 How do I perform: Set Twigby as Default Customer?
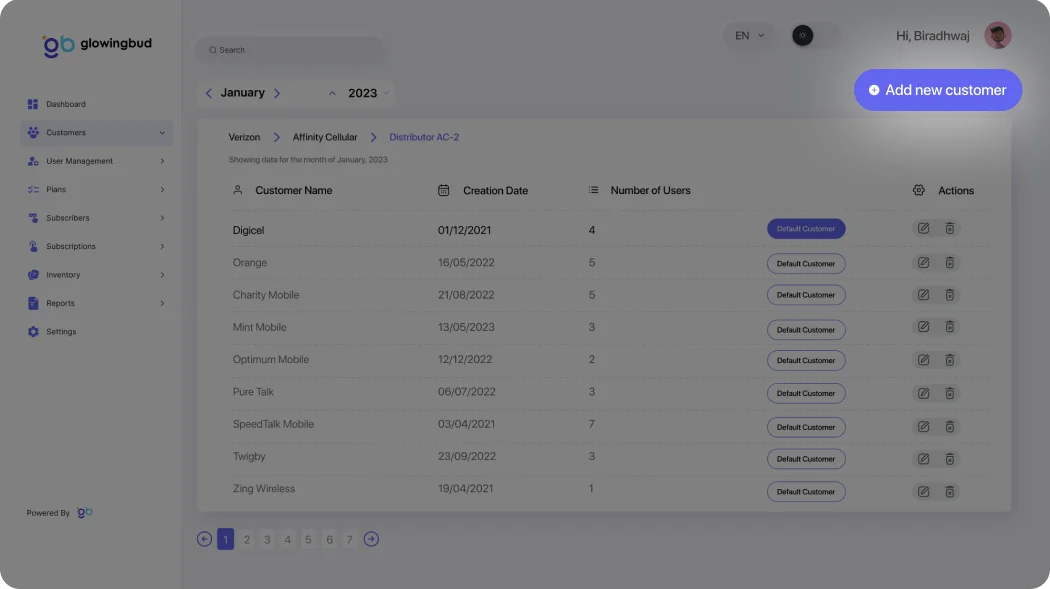(x=806, y=459)
